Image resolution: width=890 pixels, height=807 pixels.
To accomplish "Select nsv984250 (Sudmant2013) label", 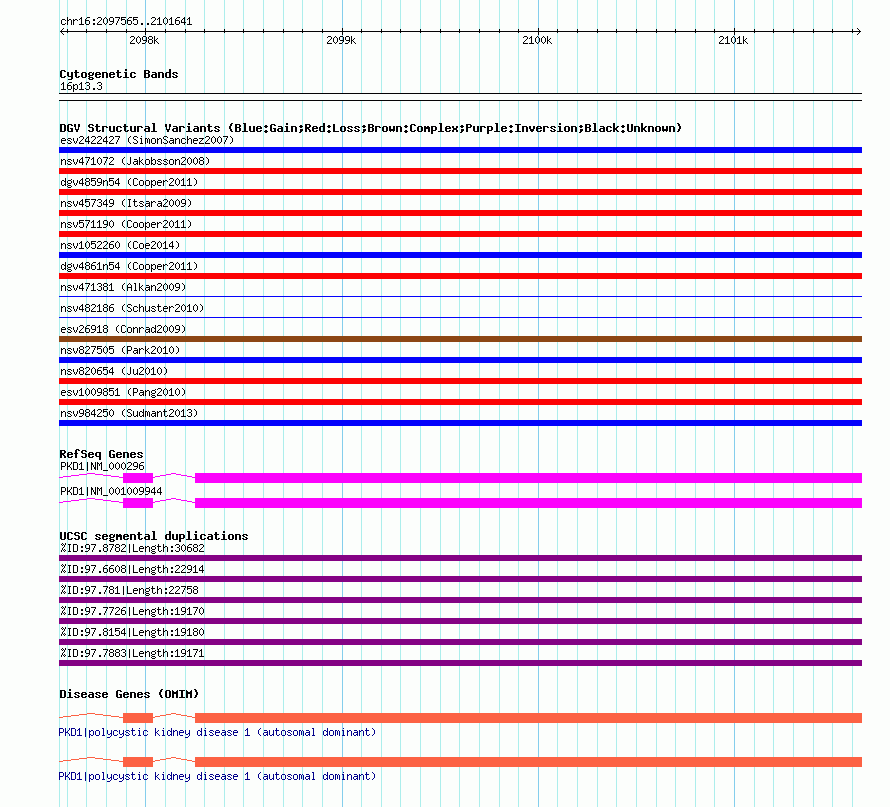I will pyautogui.click(x=129, y=413).
